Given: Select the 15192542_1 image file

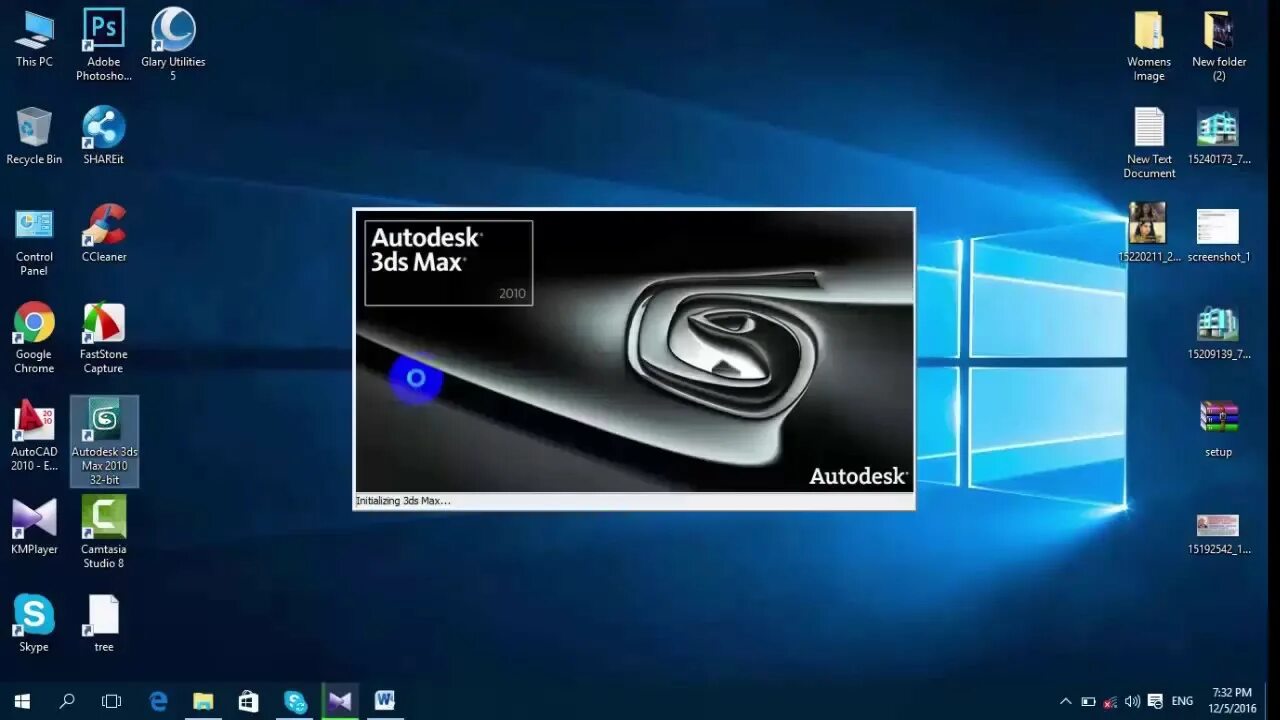Looking at the screenshot, I should (1219, 534).
